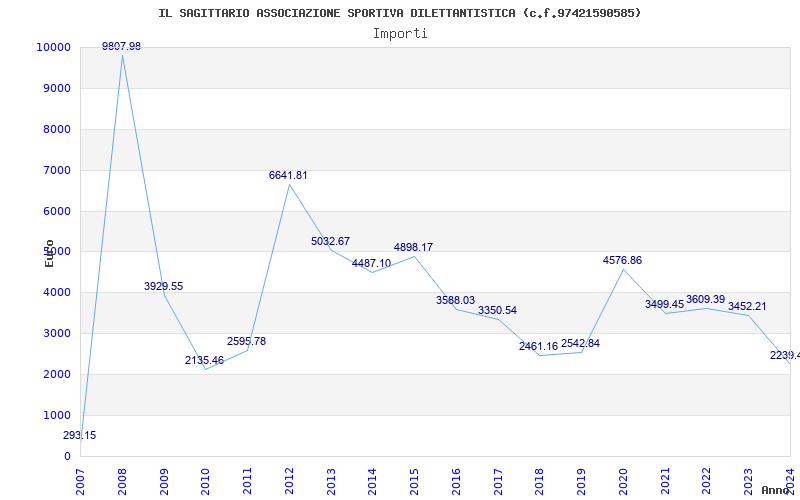This screenshot has height=500, width=800.
Task: Select the x-axis year 2009
Action: point(164,482)
